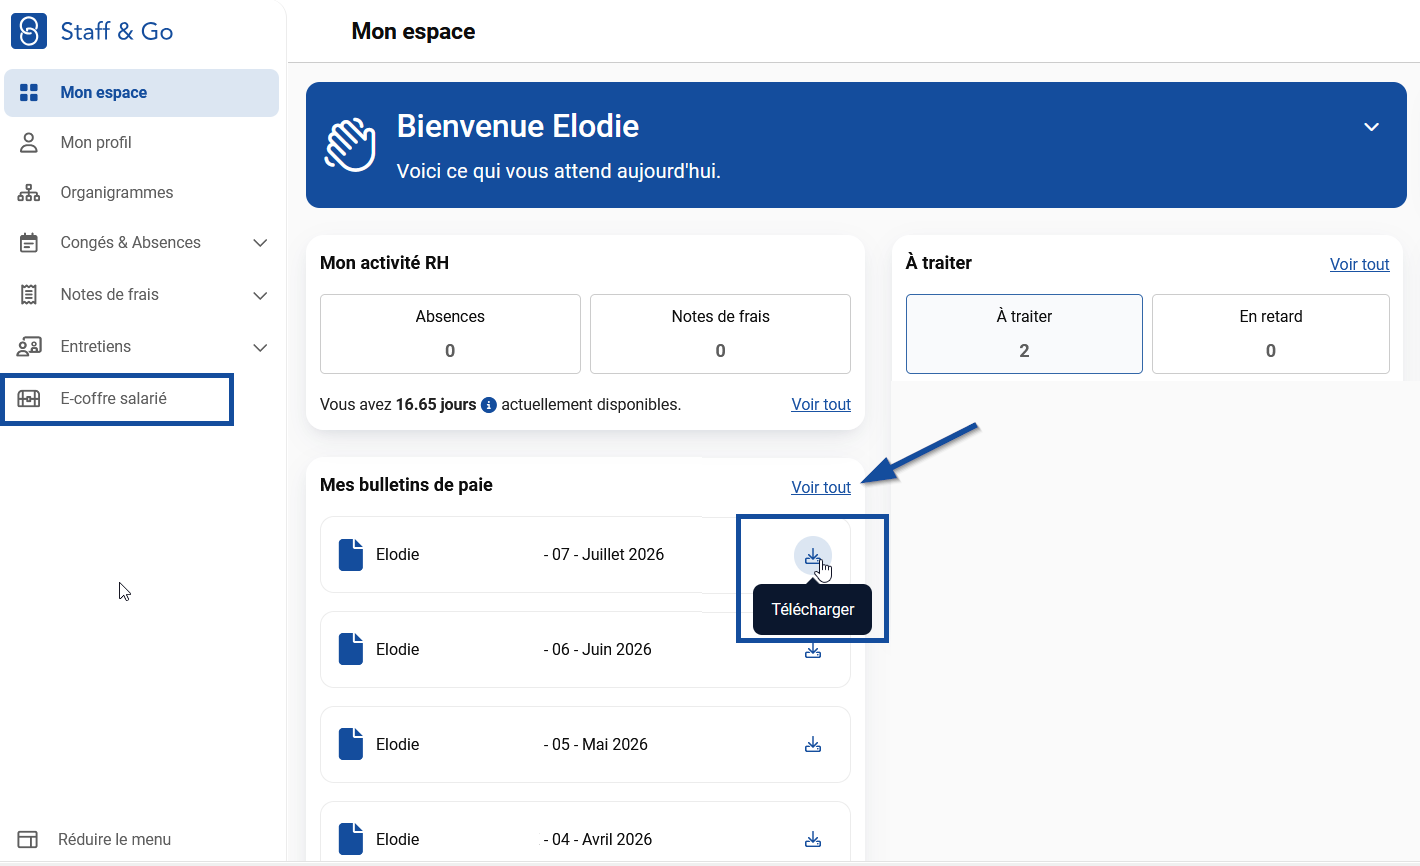Download the 05 - Mai 2026 payslip
This screenshot has width=1420, height=866.
click(x=813, y=745)
